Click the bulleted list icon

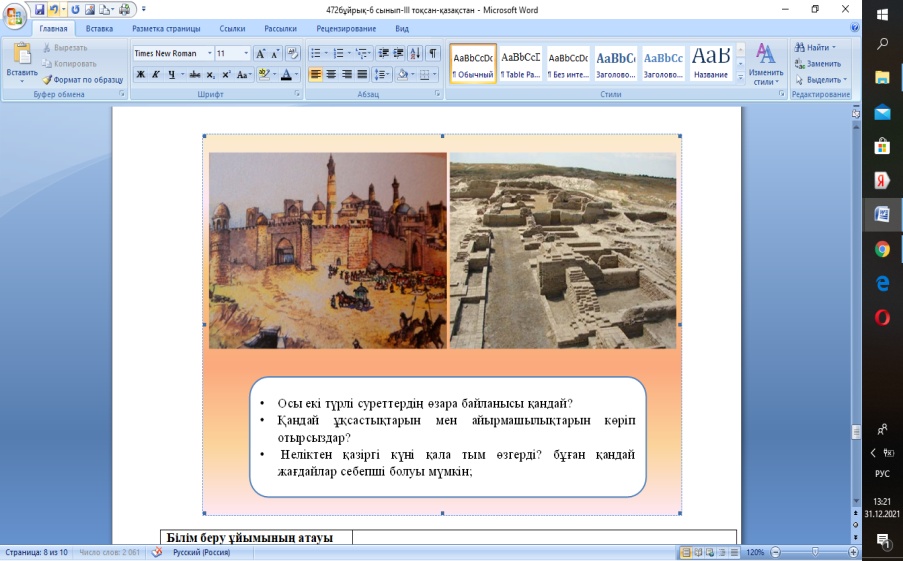click(x=315, y=53)
